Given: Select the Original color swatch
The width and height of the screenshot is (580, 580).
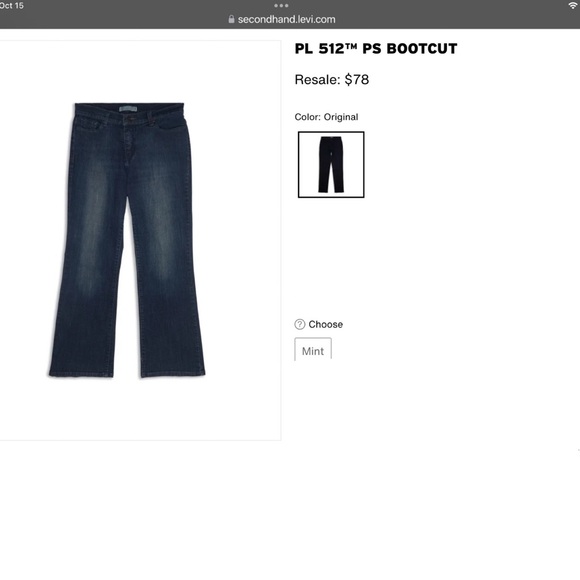Looking at the screenshot, I should 331,165.
